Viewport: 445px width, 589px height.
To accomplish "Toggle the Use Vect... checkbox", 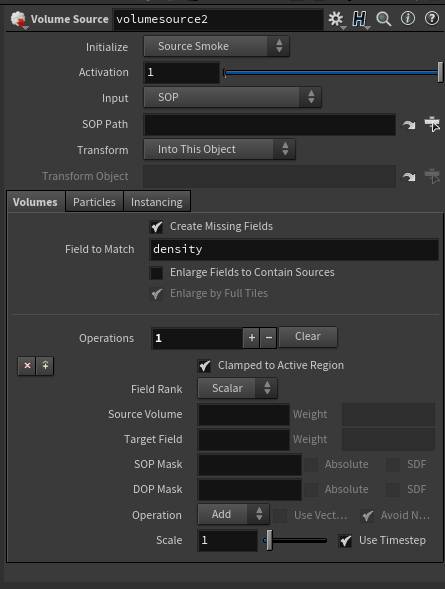I will click(280, 516).
